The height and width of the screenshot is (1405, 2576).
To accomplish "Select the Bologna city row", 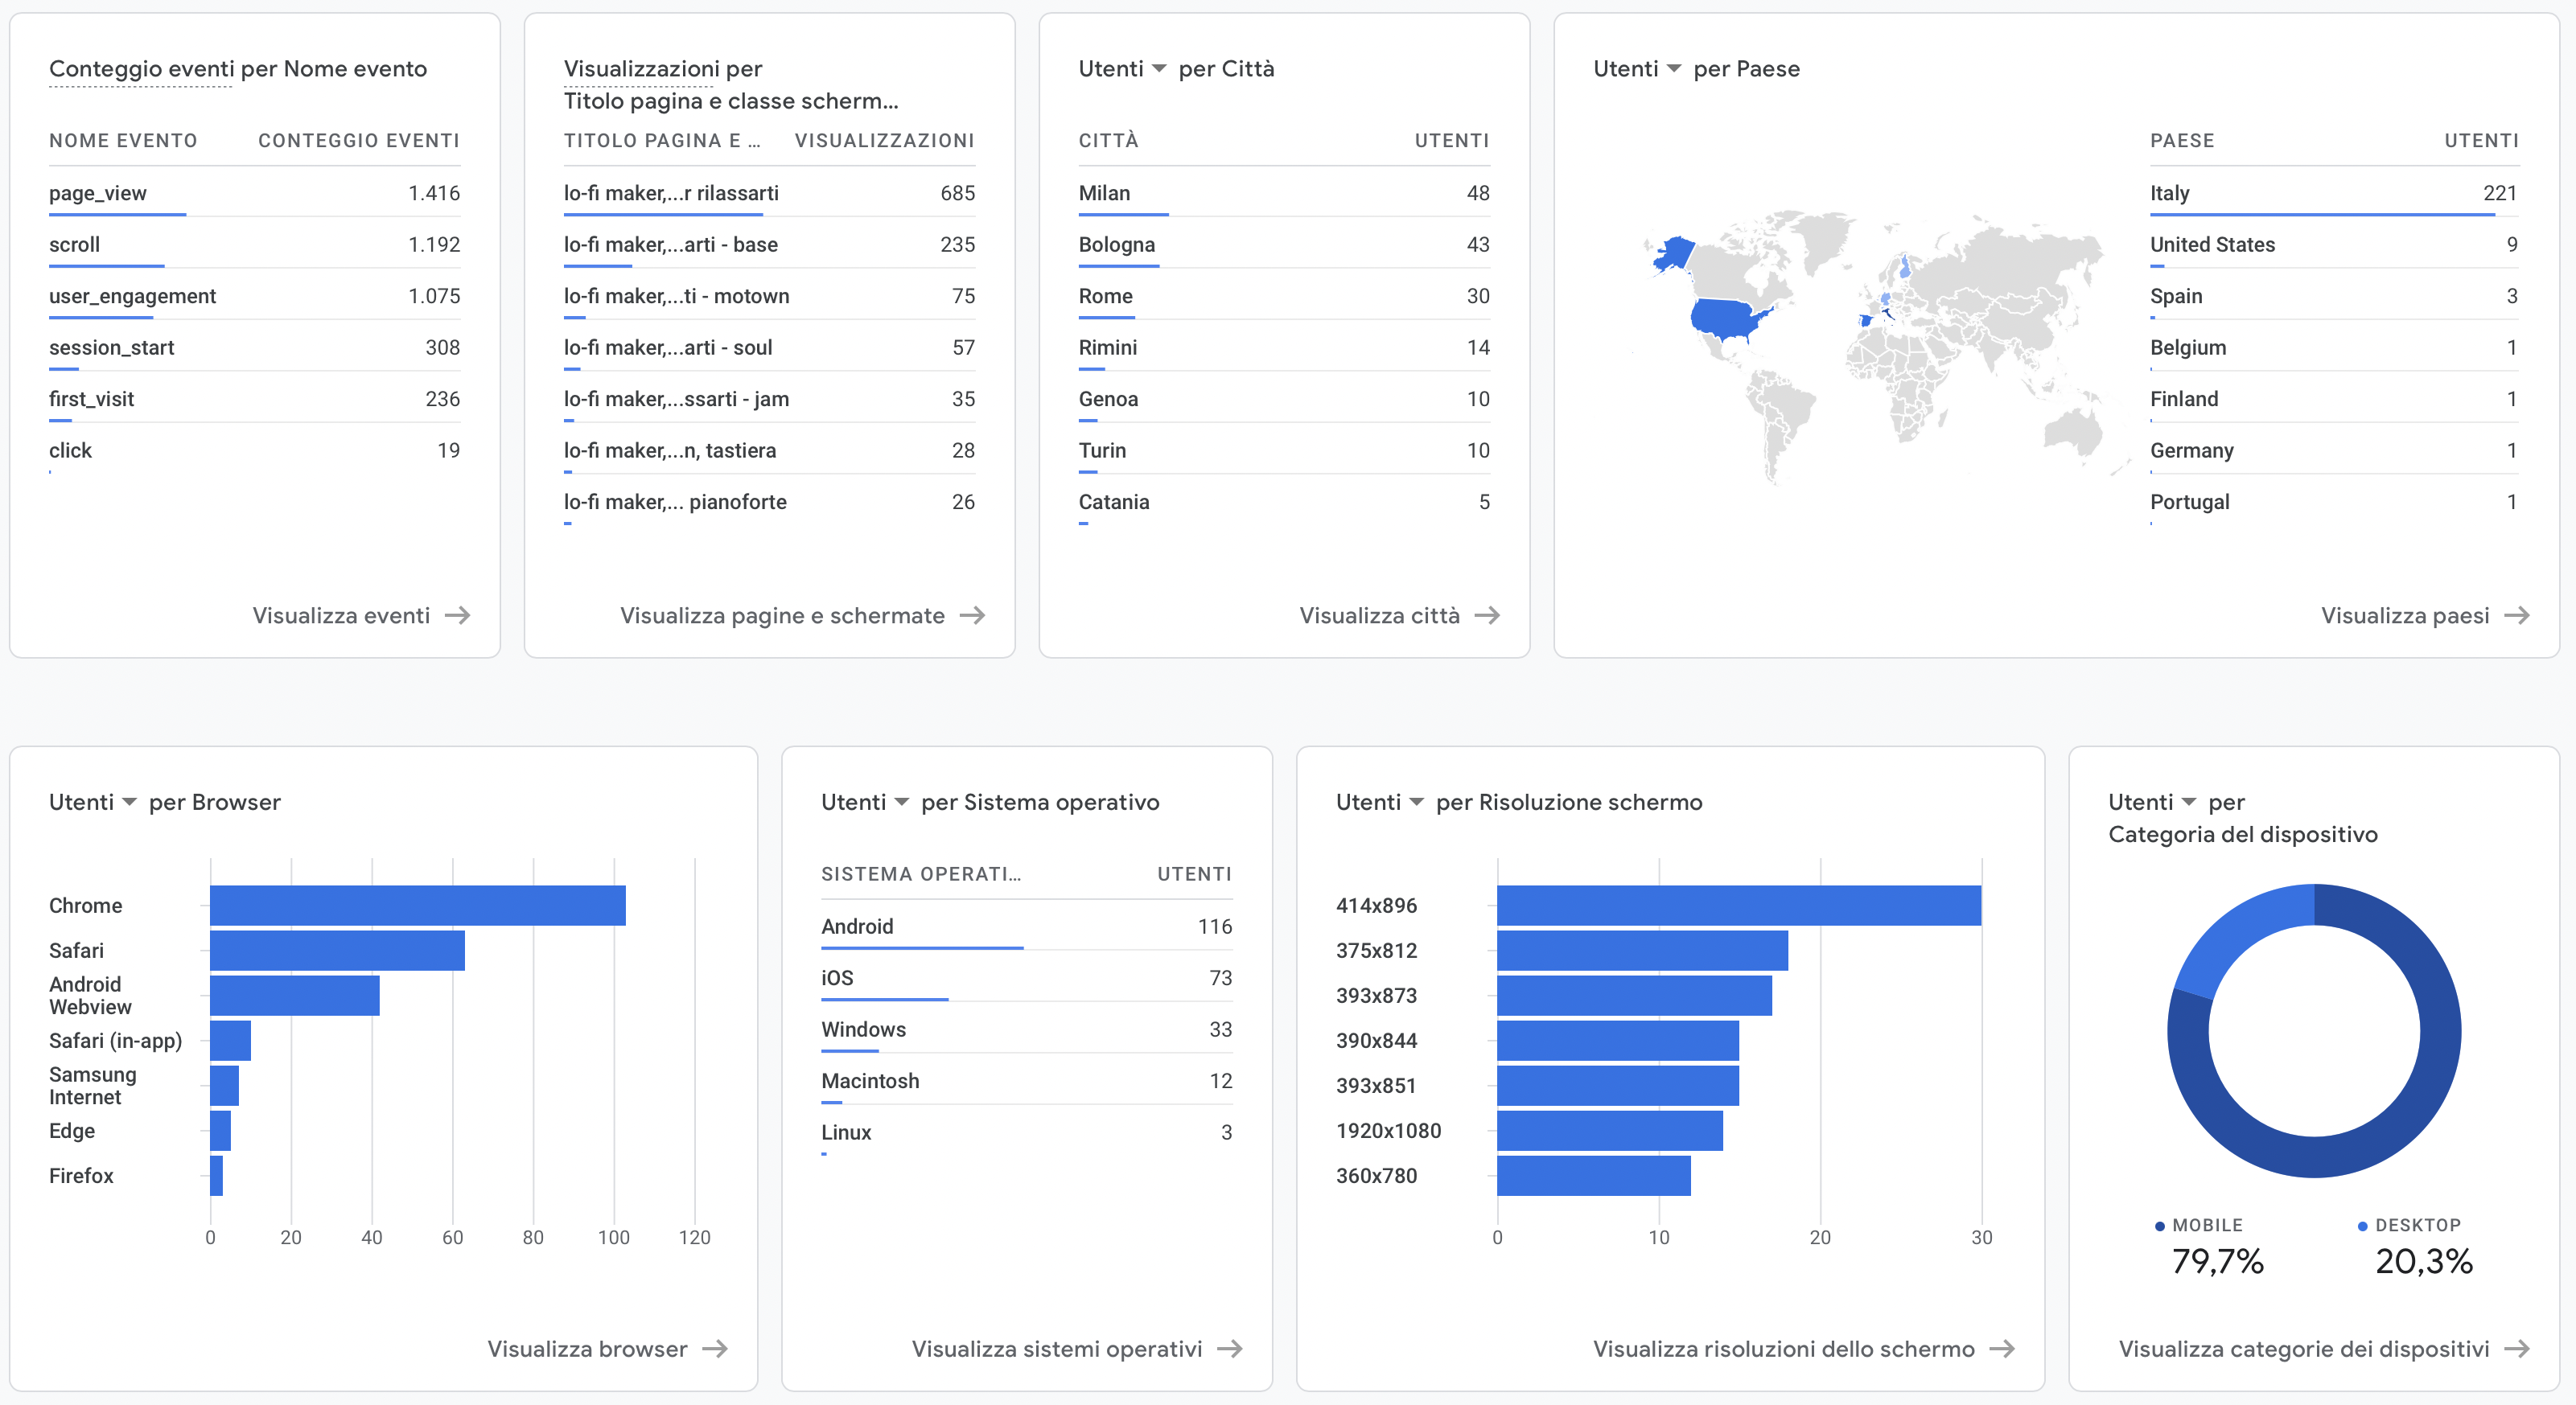I will click(x=1284, y=245).
